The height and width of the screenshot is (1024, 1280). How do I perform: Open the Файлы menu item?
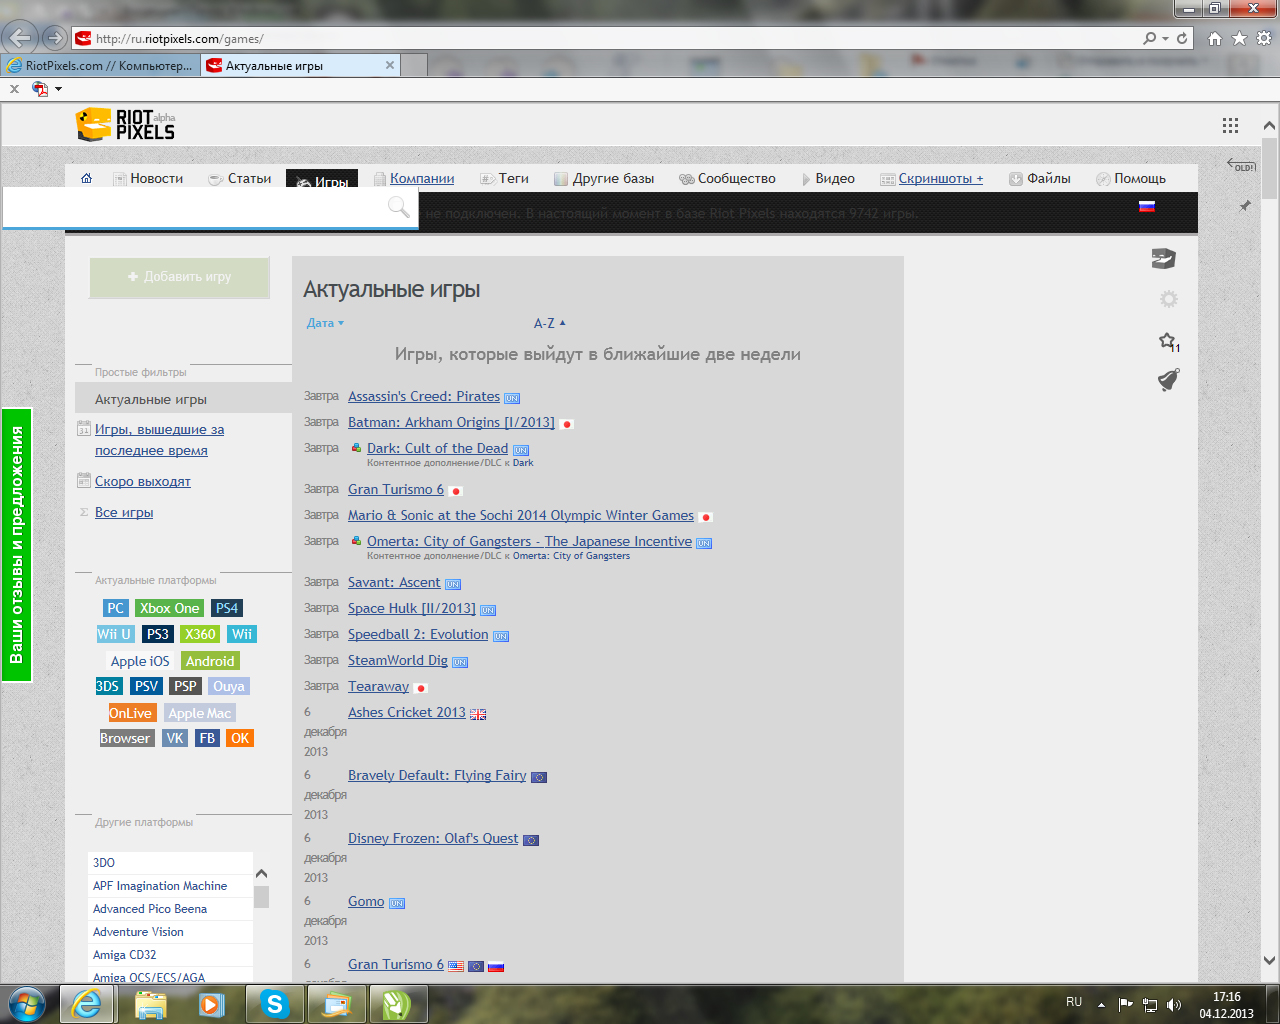coord(1040,178)
